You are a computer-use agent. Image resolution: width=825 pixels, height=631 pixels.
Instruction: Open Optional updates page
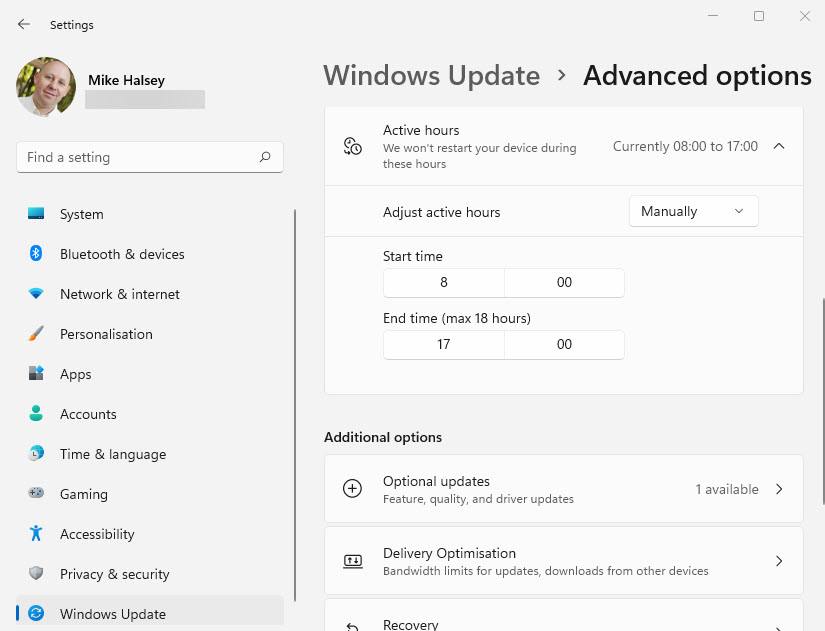pyautogui.click(x=563, y=489)
